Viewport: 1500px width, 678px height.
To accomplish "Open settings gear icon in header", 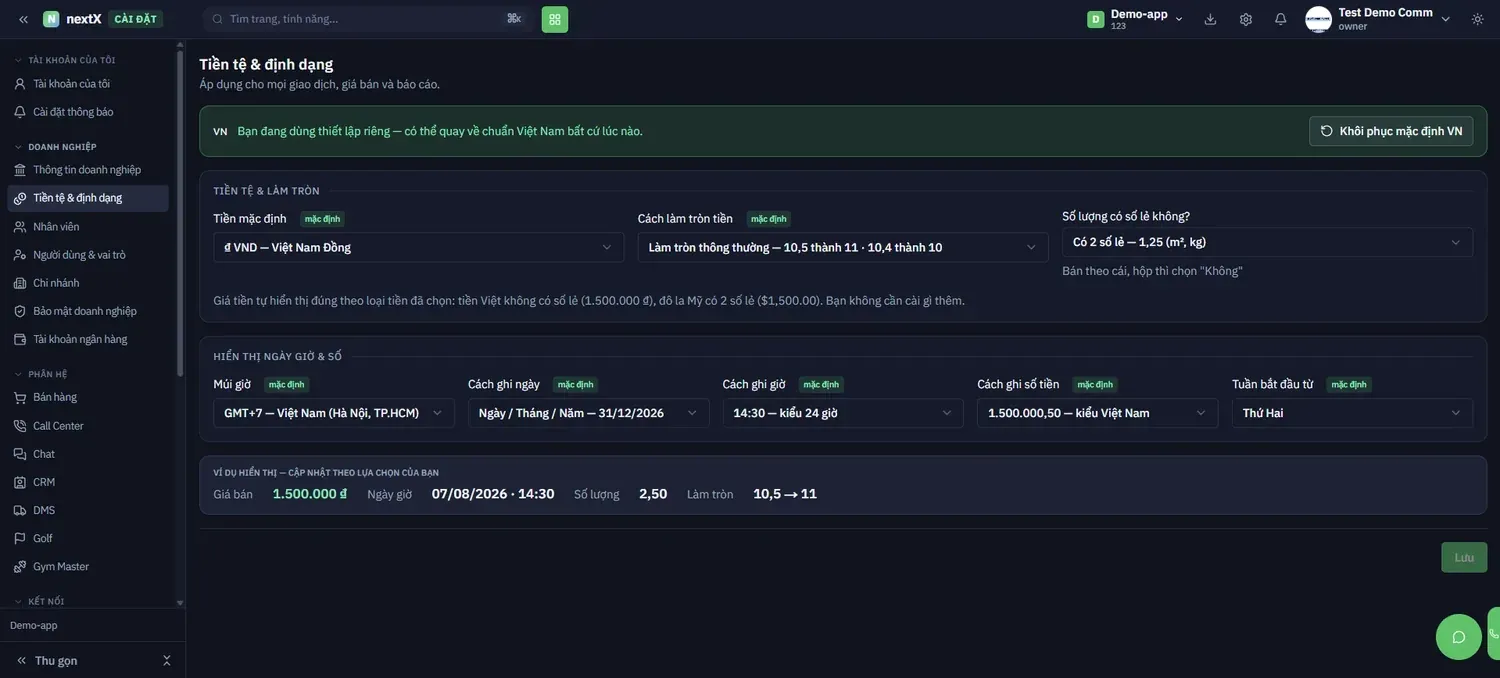I will (1246, 19).
